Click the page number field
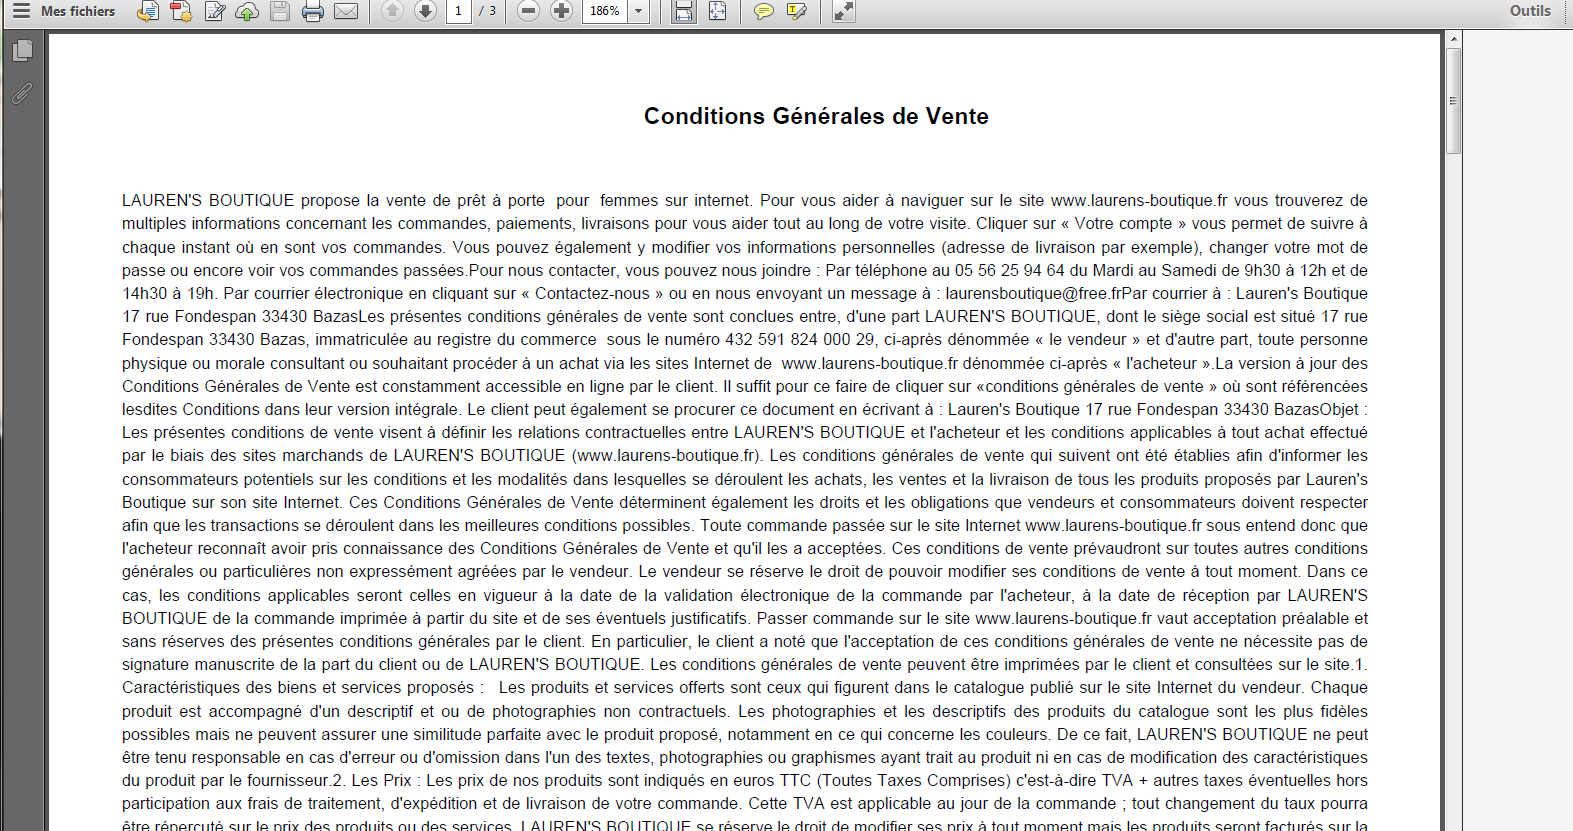The image size is (1573, 831). point(459,11)
